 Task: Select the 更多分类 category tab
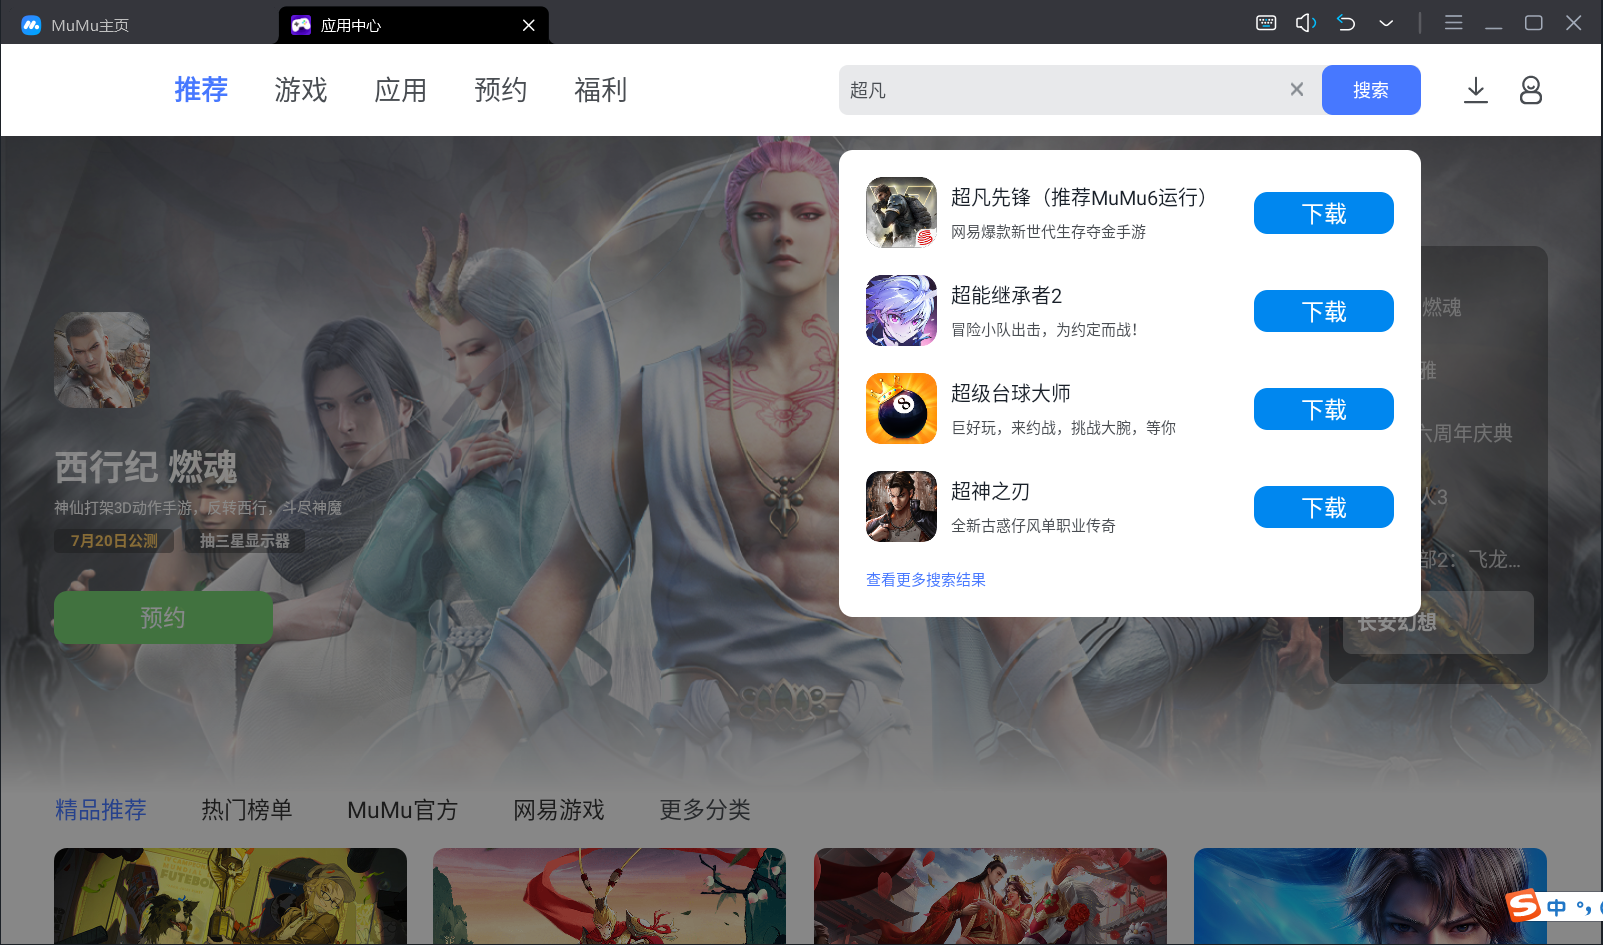705,810
